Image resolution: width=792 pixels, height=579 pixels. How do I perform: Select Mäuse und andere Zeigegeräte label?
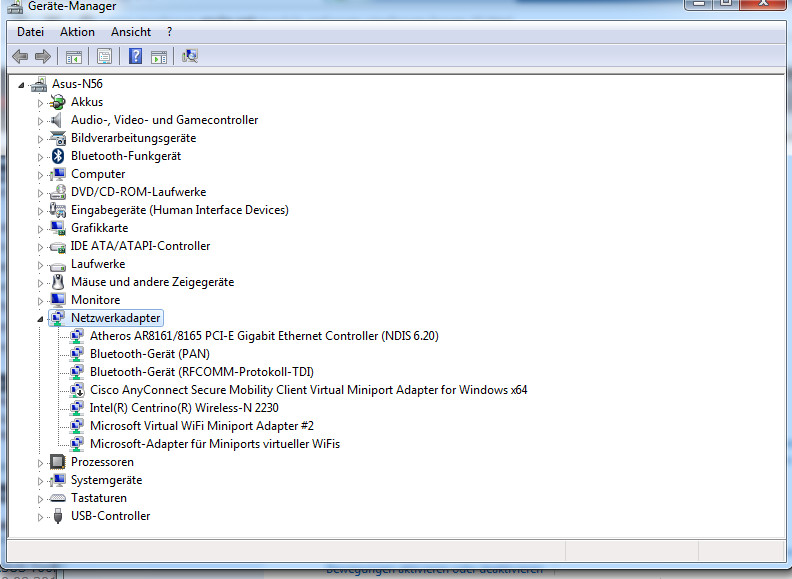point(153,282)
